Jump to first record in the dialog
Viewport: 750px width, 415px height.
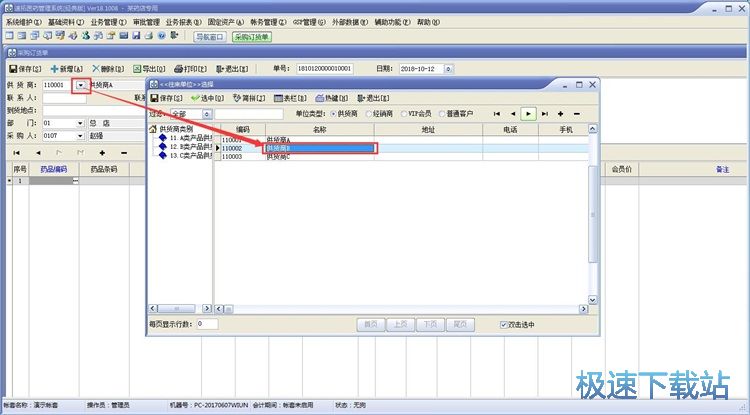(496, 114)
